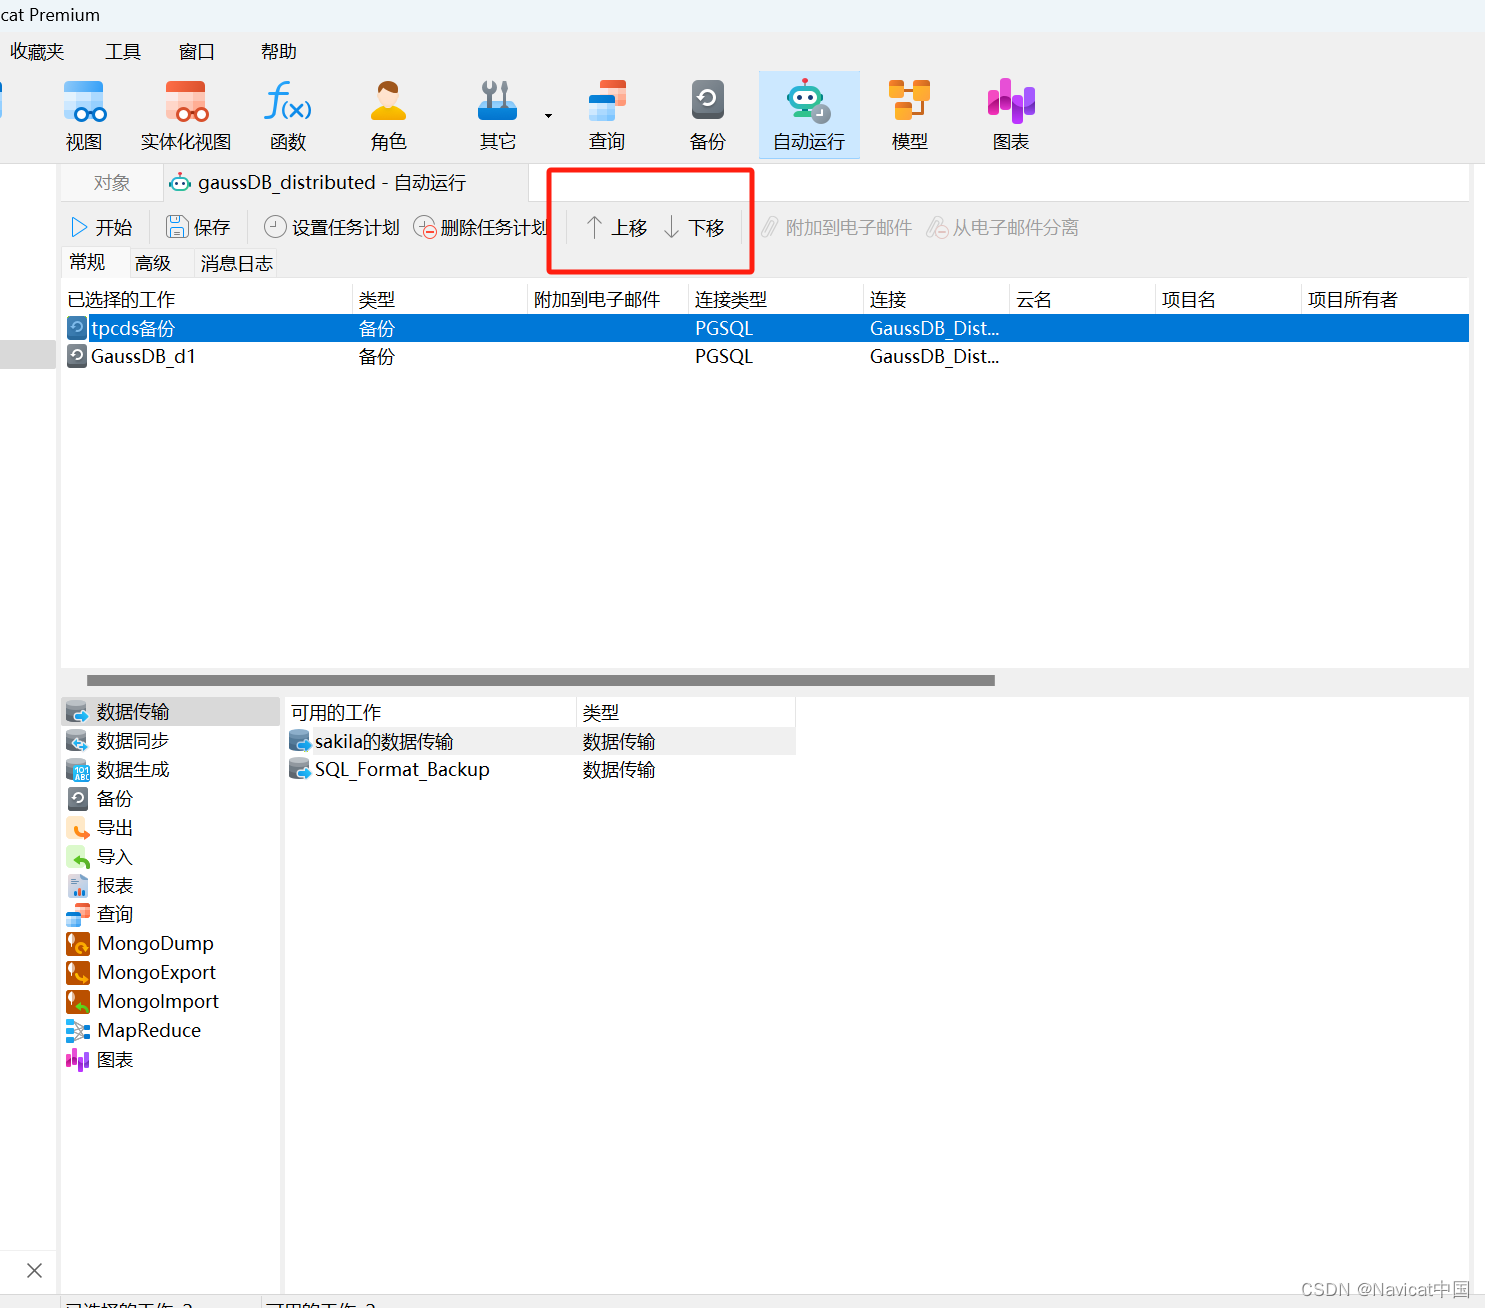
Task: Select 数据同步 data sync job type
Action: pyautogui.click(x=170, y=740)
